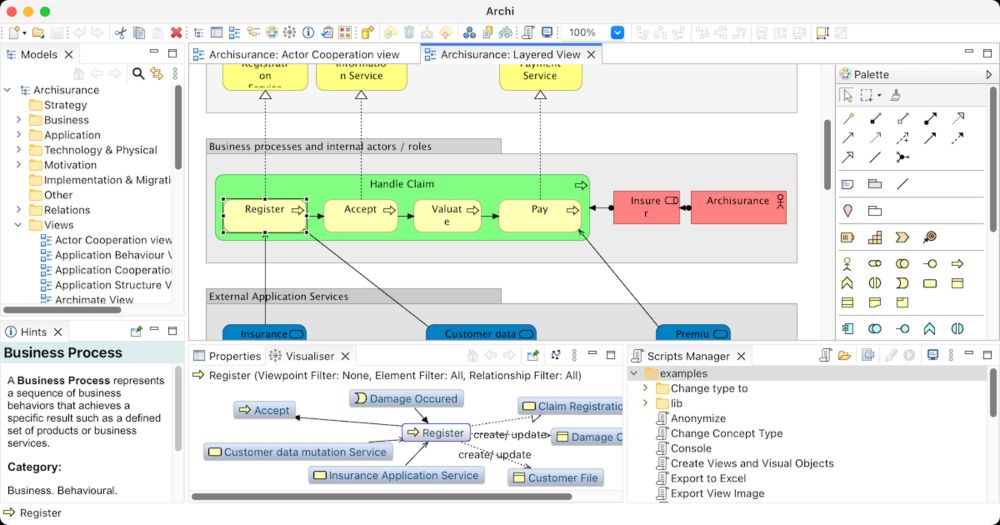Select the palette Marquee tool
This screenshot has height=525, width=1000.
point(866,96)
